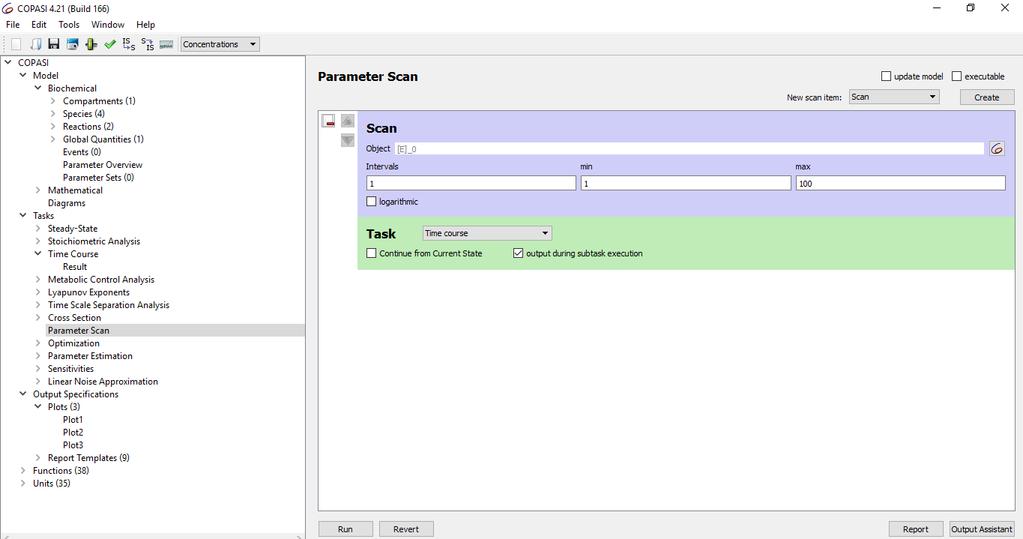Click the Save floppy disk icon
This screenshot has width=1023, height=539.
pos(54,44)
